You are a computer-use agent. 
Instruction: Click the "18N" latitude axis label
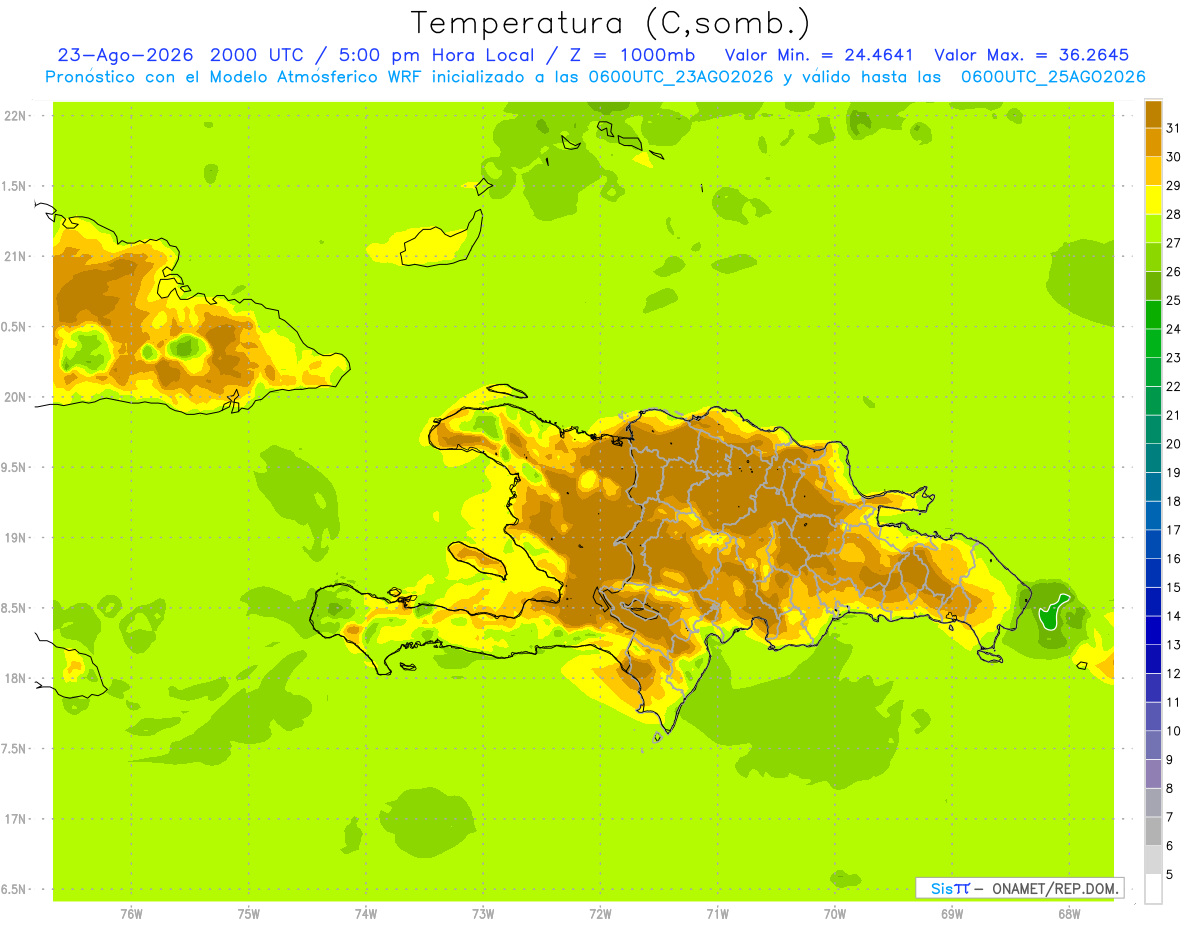click(15, 678)
